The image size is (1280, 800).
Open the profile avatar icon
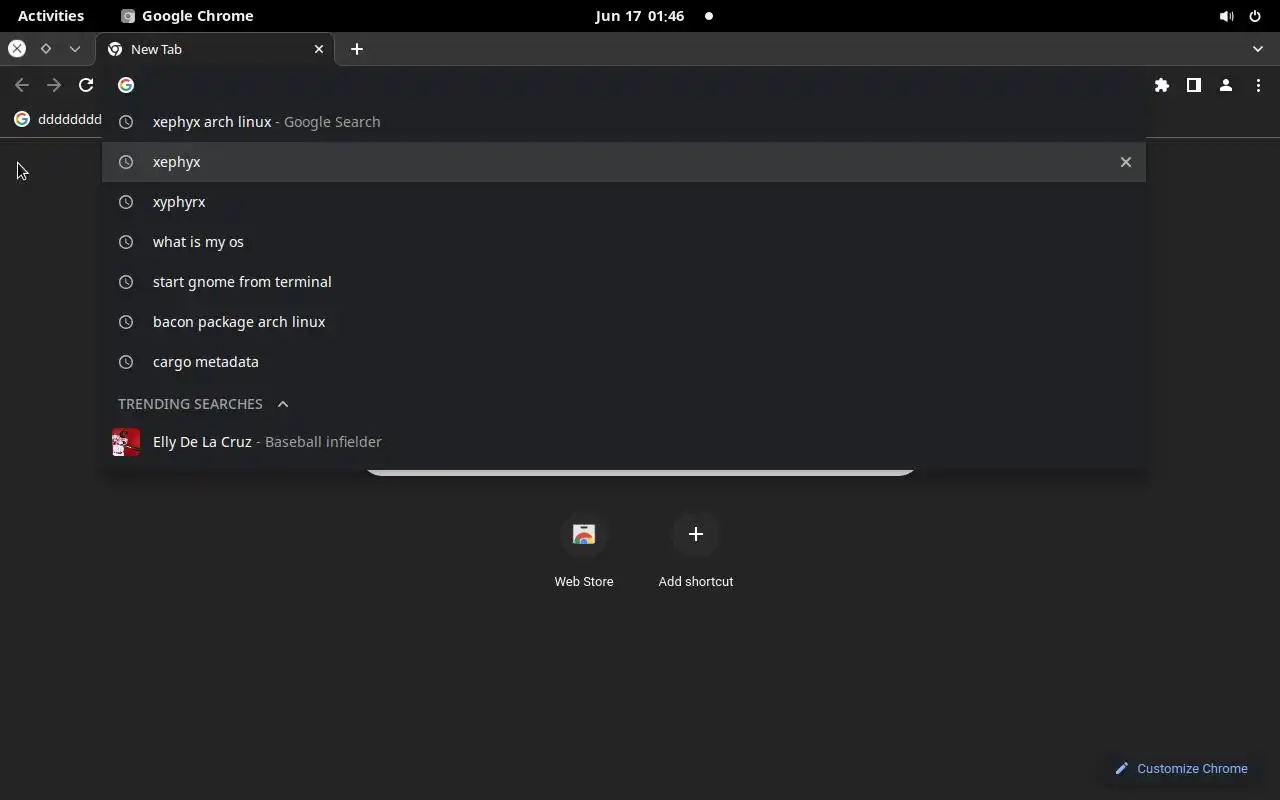pos(1226,85)
